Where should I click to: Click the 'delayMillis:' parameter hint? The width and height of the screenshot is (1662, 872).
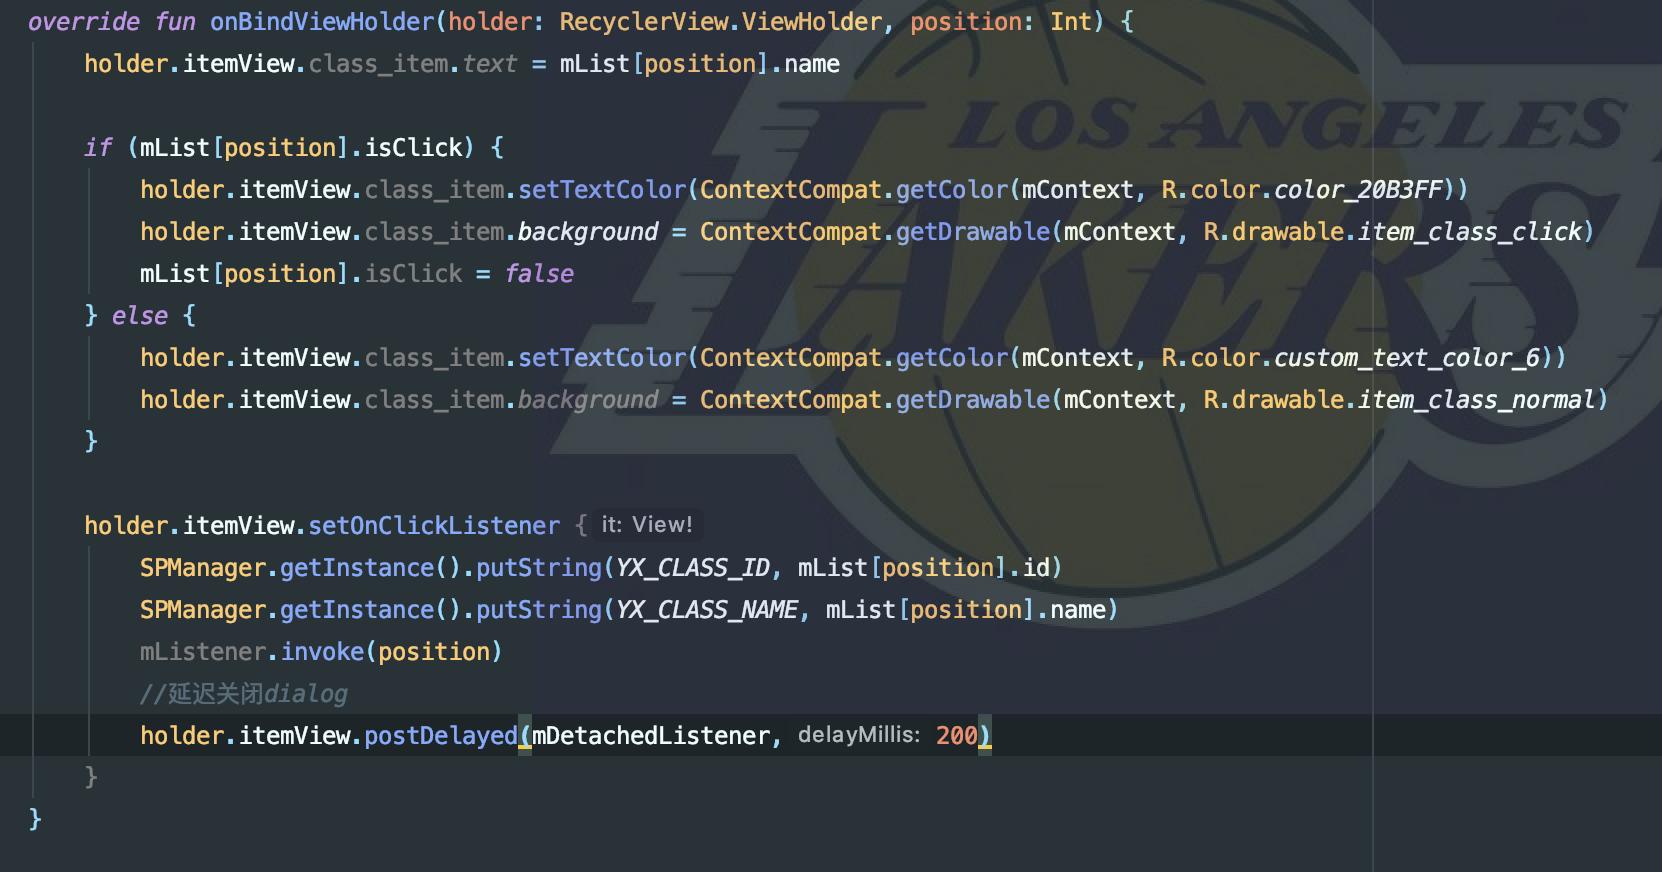pyautogui.click(x=859, y=735)
